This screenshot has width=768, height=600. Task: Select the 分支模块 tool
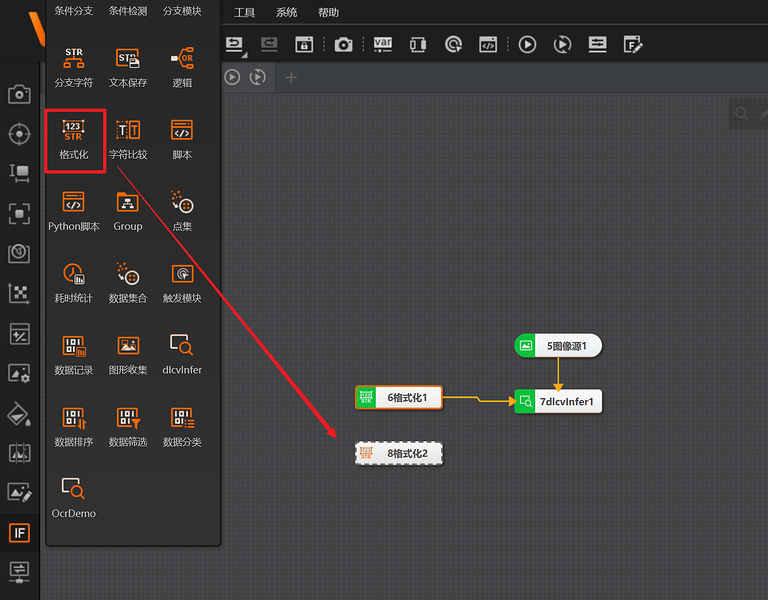click(182, 11)
